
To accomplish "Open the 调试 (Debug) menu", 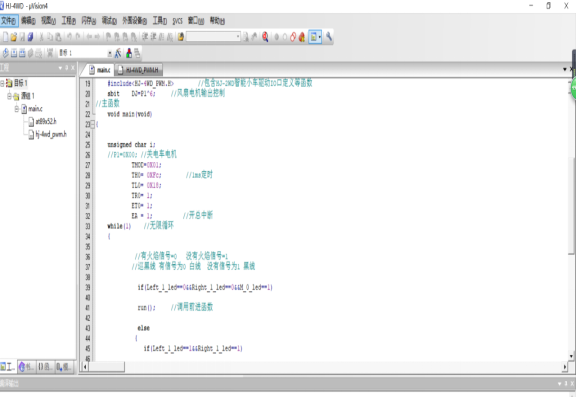I will tap(109, 21).
